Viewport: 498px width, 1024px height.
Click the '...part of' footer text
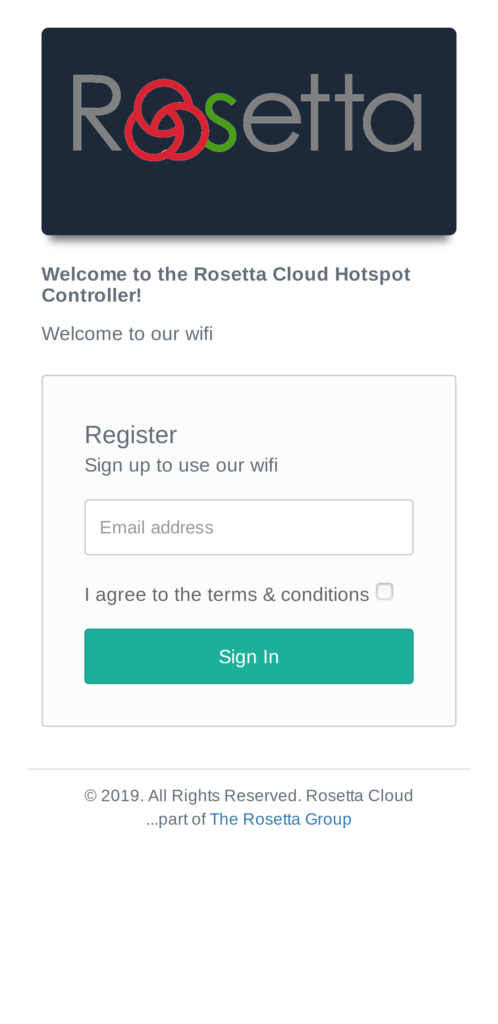pos(176,819)
